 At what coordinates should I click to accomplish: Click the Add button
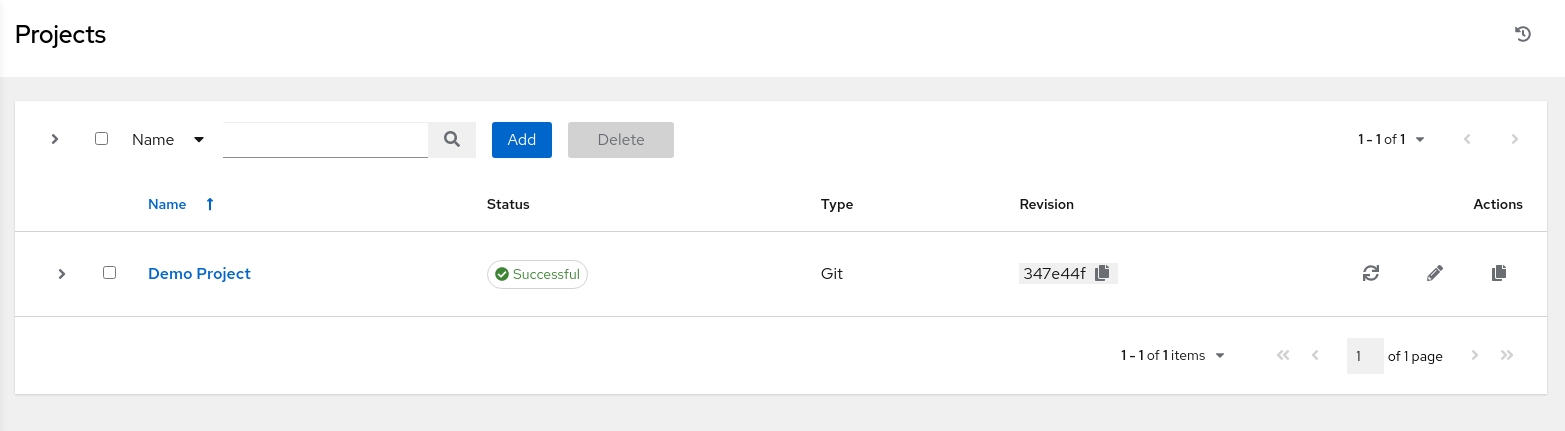(521, 140)
